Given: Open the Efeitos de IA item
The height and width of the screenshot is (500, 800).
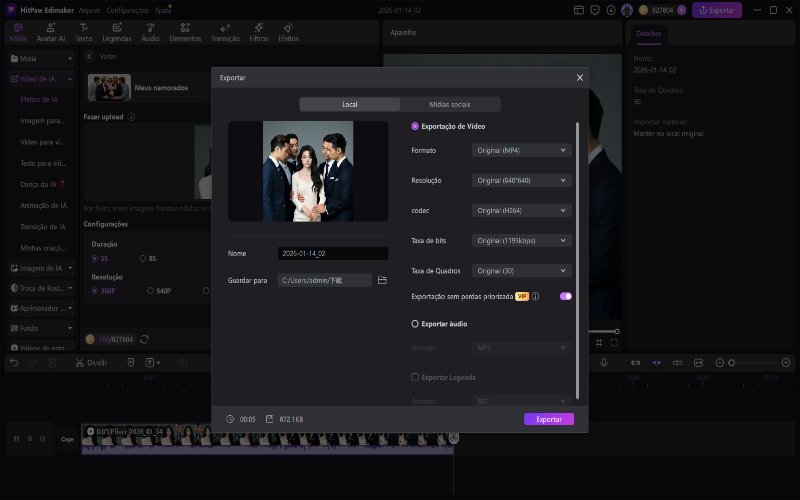Looking at the screenshot, I should (39, 99).
